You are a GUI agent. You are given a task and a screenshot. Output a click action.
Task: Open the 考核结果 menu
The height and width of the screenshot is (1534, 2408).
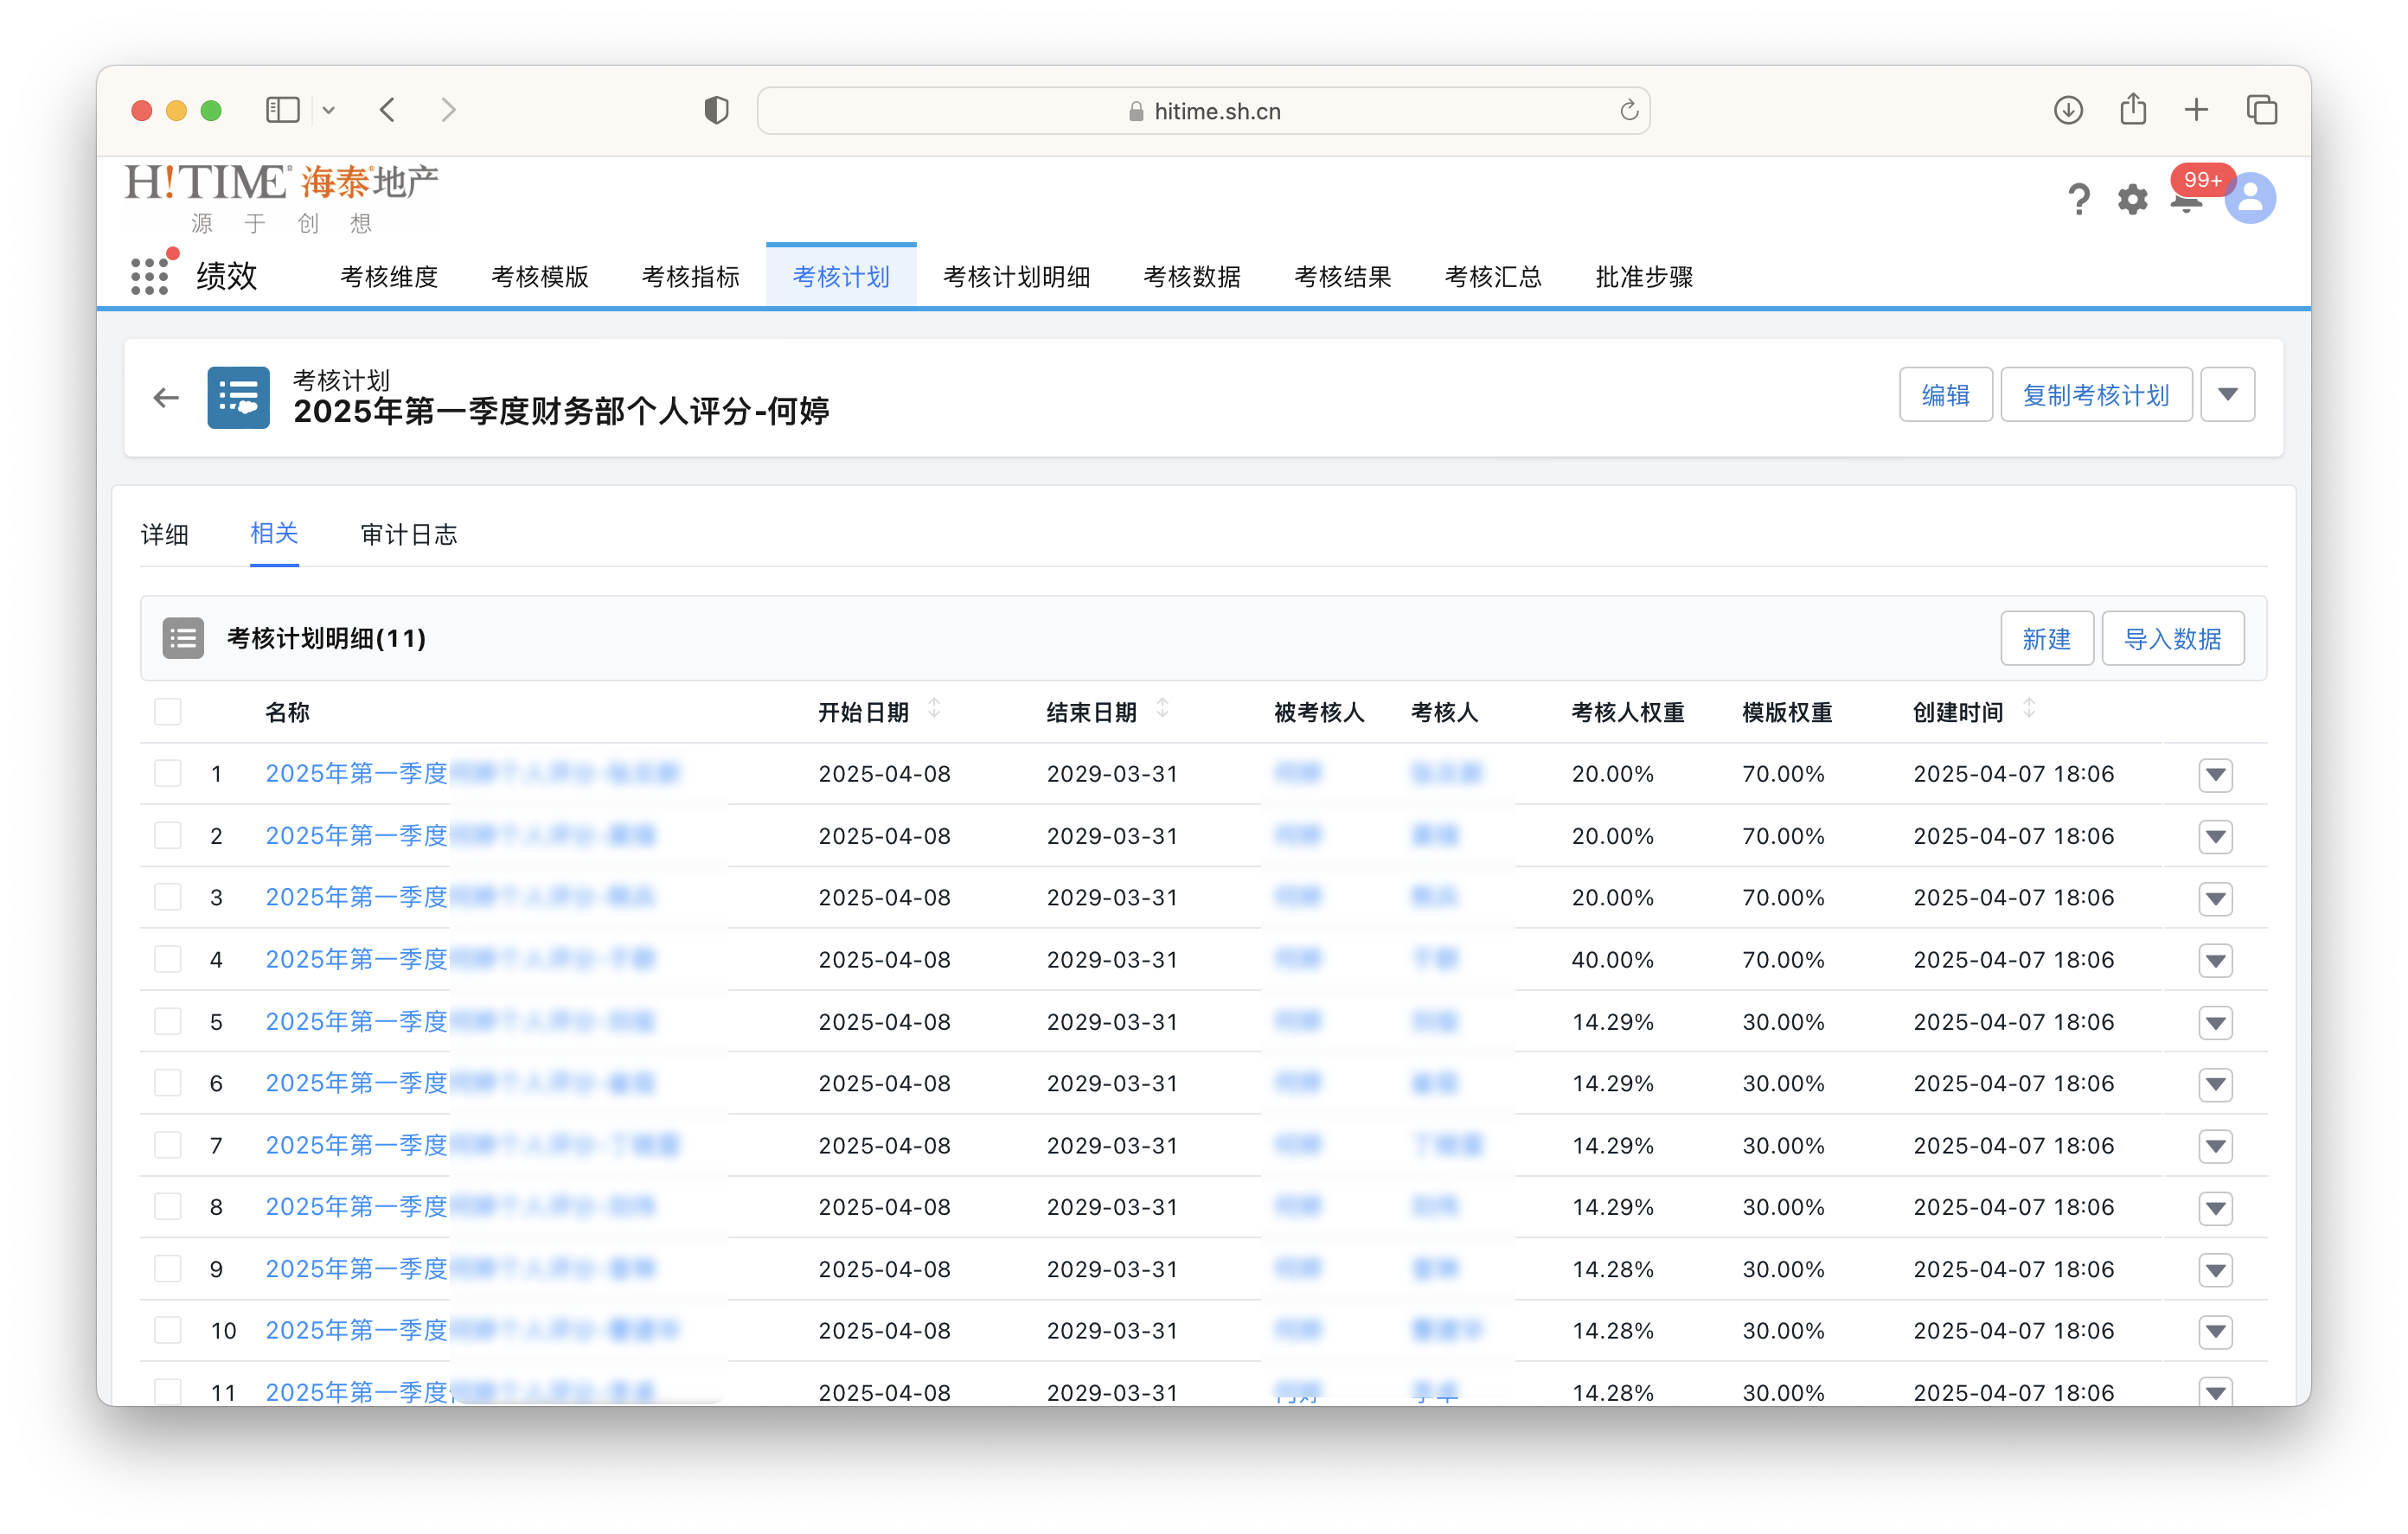1343,277
